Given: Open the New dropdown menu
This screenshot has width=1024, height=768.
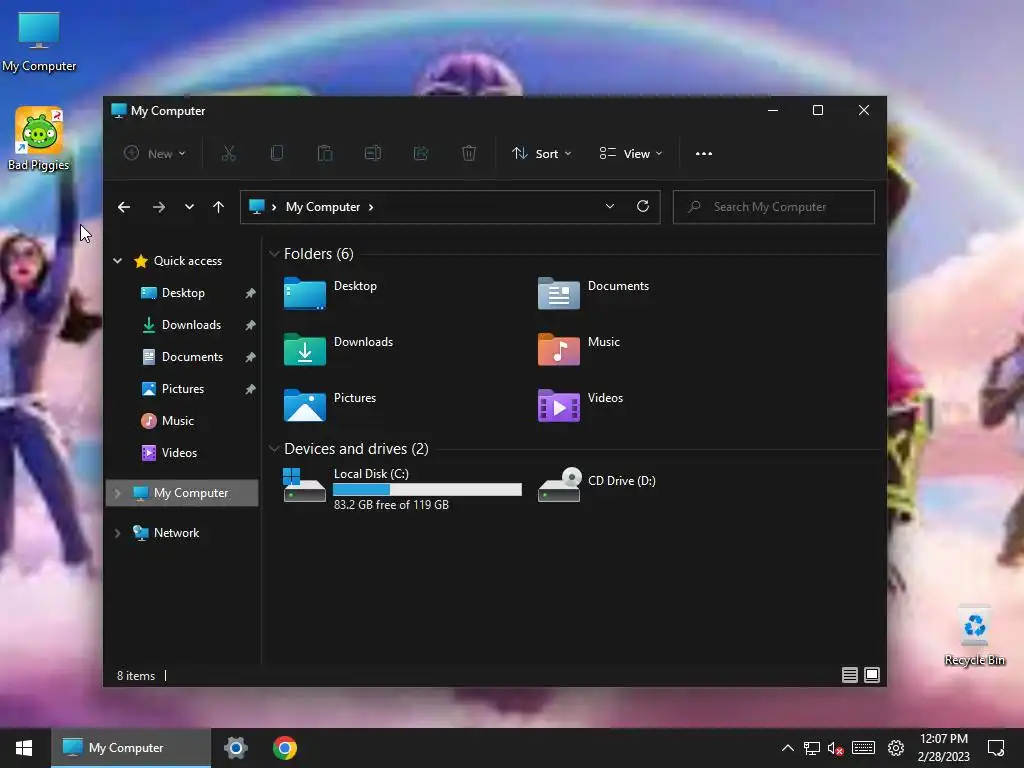Looking at the screenshot, I should pyautogui.click(x=155, y=153).
